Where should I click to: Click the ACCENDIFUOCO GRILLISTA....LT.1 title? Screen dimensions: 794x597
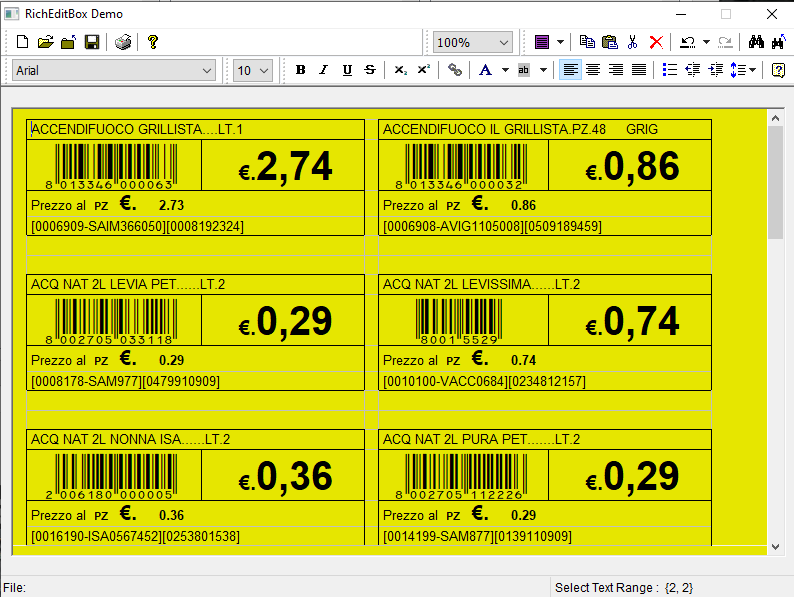[137, 130]
